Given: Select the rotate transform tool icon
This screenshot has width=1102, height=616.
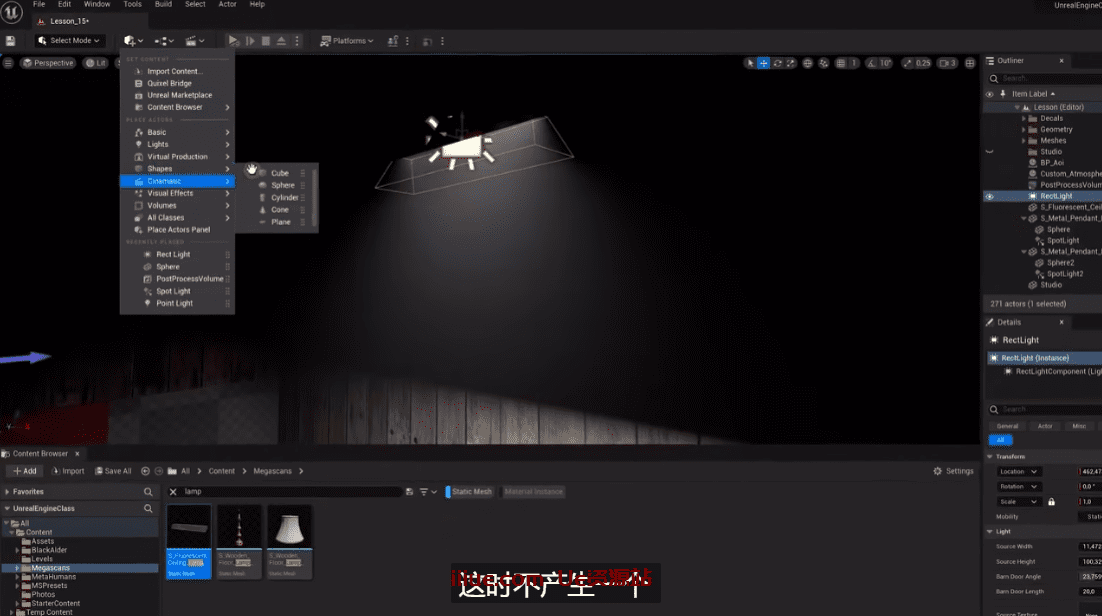Looking at the screenshot, I should click(777, 63).
